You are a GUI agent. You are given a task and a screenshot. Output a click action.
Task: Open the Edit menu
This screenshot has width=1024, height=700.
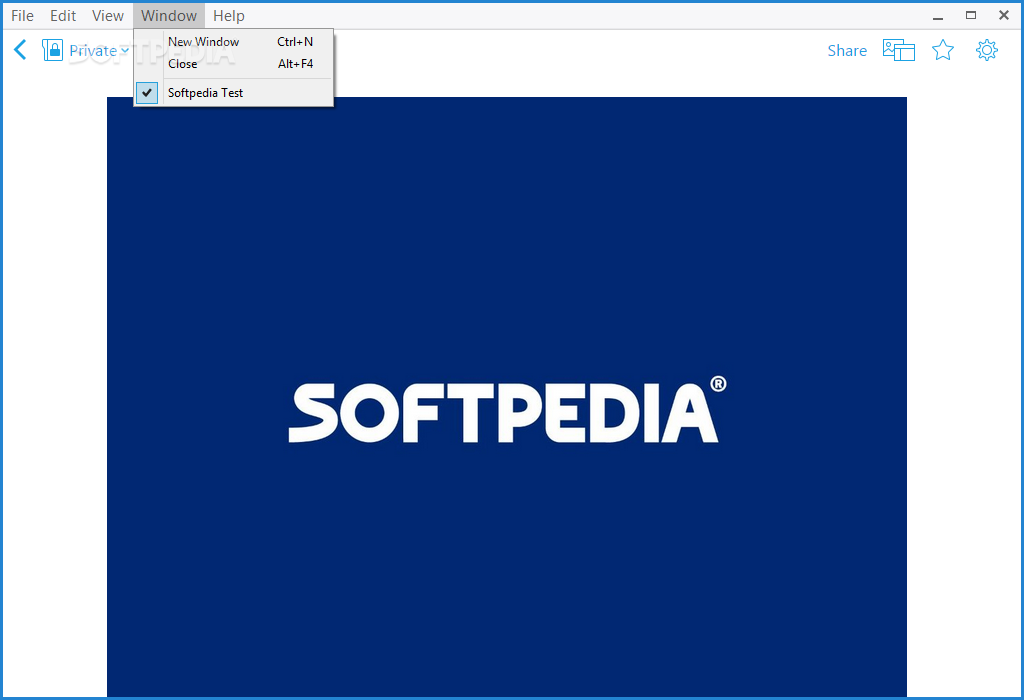pyautogui.click(x=63, y=15)
